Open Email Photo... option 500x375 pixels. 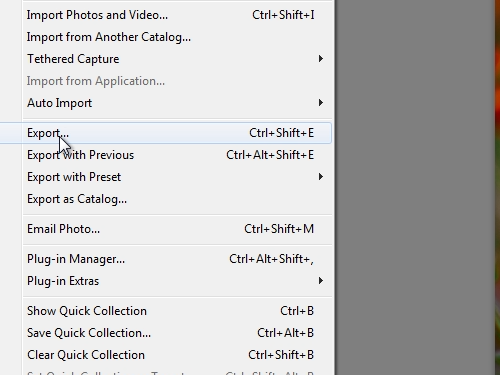pyautogui.click(x=177, y=229)
